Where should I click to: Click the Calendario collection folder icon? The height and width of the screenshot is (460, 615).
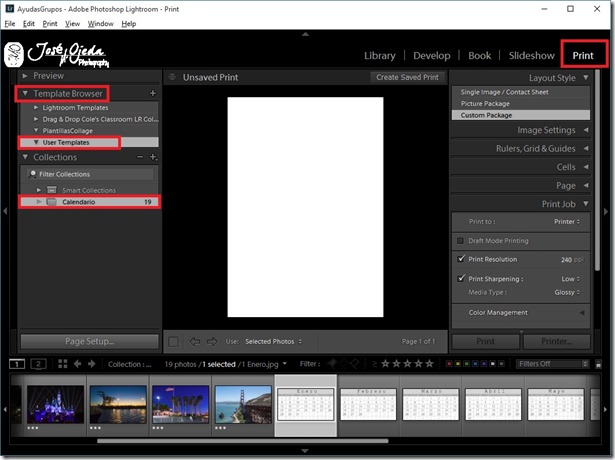click(x=51, y=202)
